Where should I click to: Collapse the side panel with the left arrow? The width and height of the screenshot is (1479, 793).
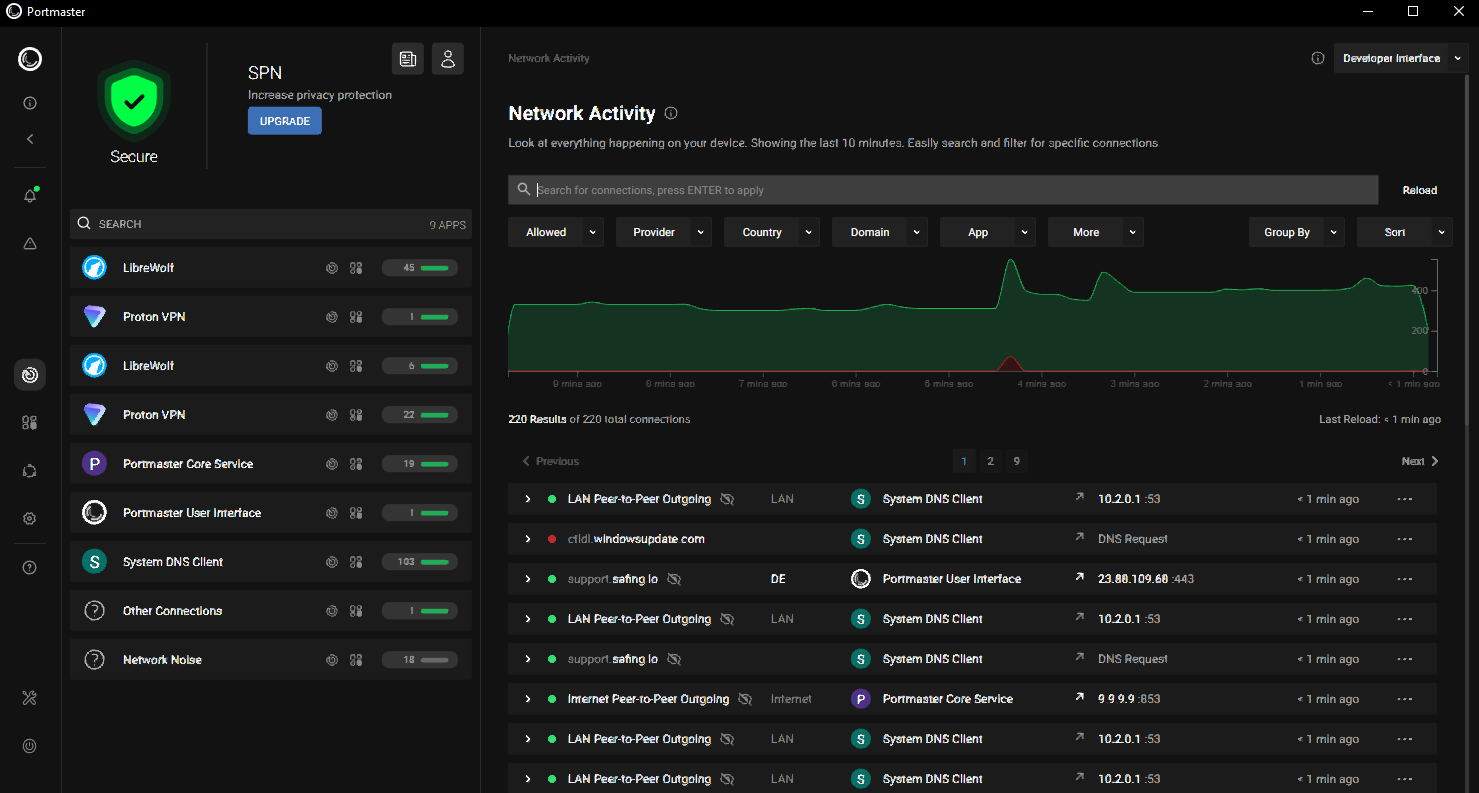click(x=30, y=139)
